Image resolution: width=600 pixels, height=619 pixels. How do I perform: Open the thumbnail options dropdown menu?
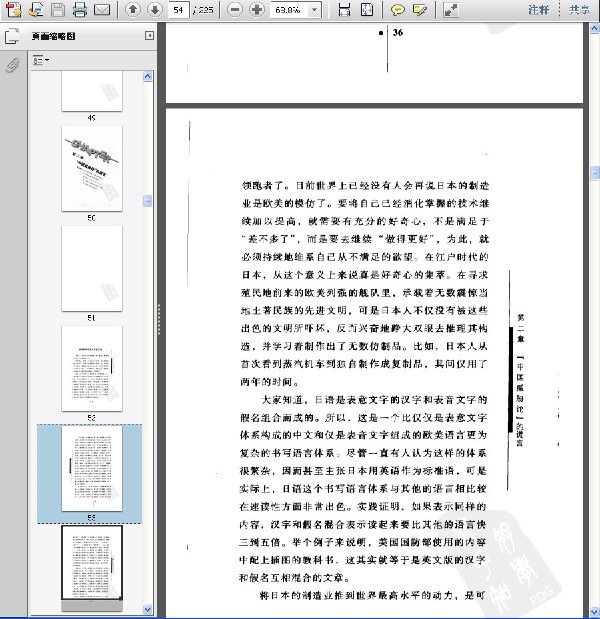41,60
